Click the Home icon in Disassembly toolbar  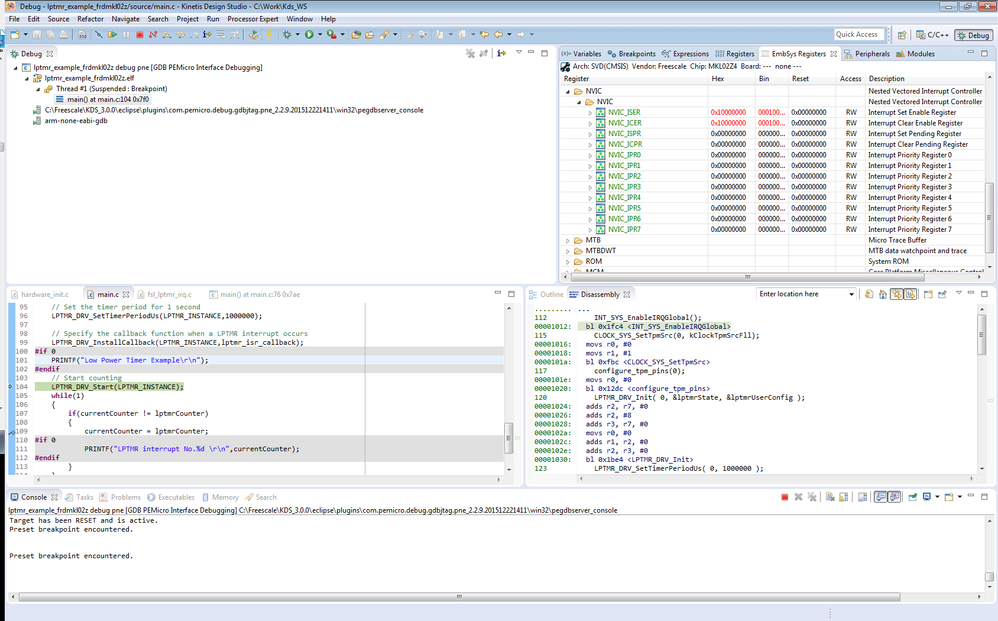[883, 294]
